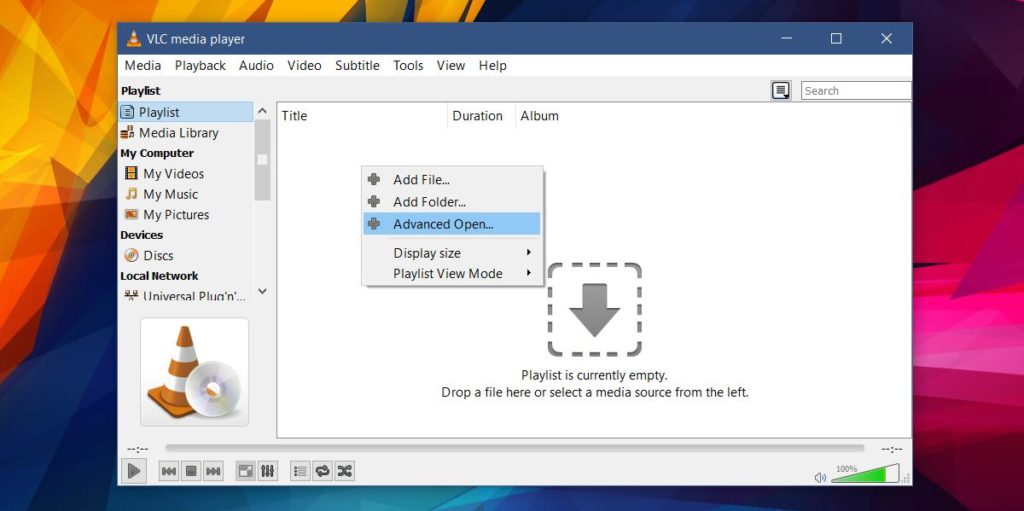Expand the Display size submenu
Screen dimensions: 1024x511
[452, 253]
